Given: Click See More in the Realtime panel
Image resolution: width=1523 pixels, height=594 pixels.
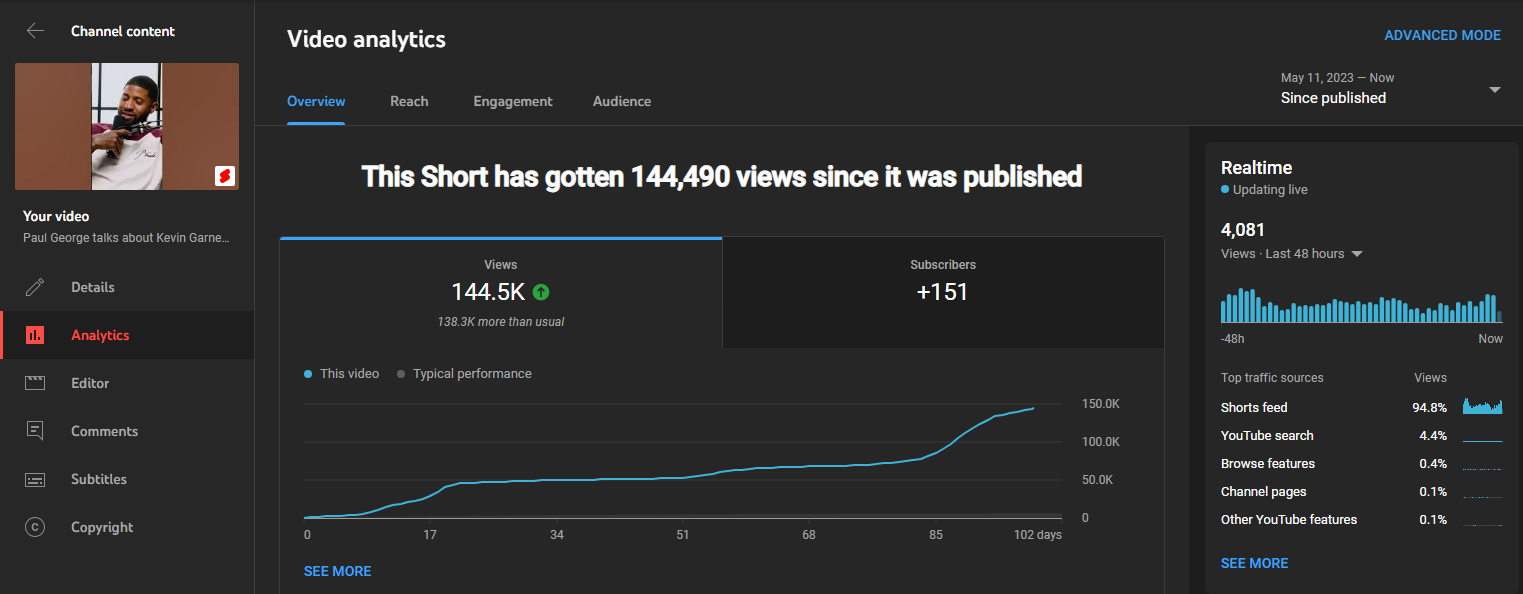Looking at the screenshot, I should [1254, 563].
